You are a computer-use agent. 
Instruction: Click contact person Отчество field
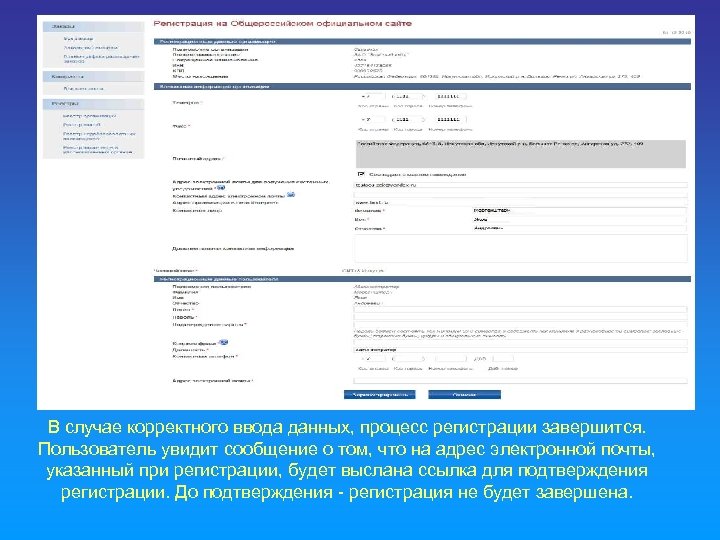click(579, 228)
